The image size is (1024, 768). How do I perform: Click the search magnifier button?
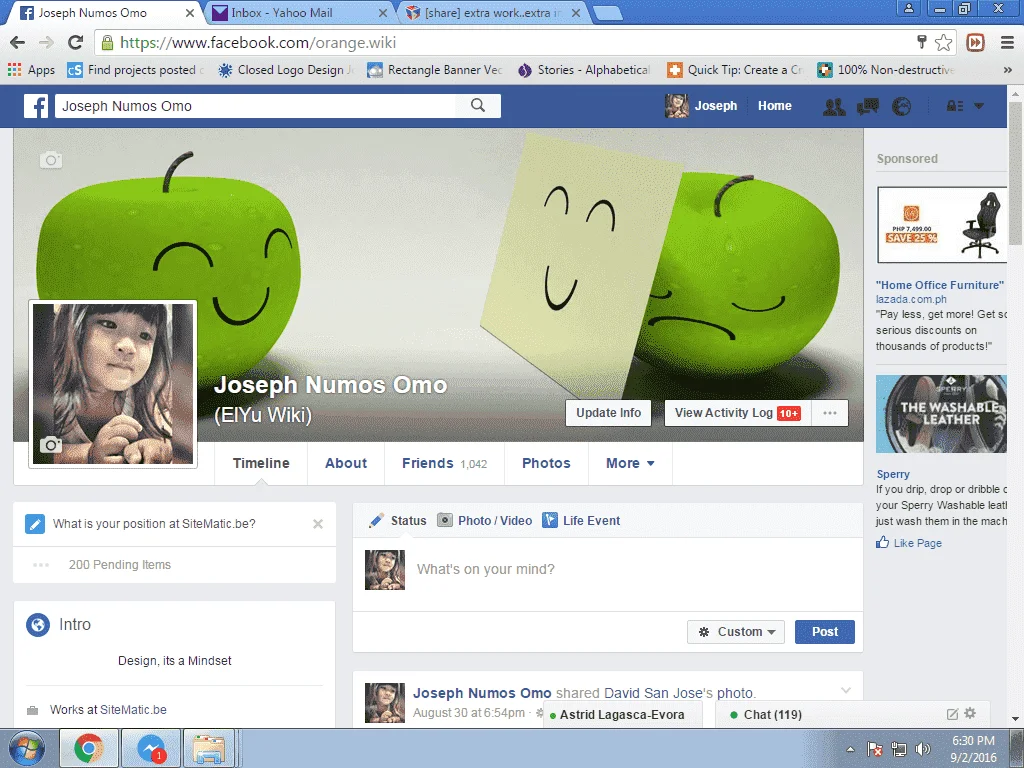pos(478,106)
